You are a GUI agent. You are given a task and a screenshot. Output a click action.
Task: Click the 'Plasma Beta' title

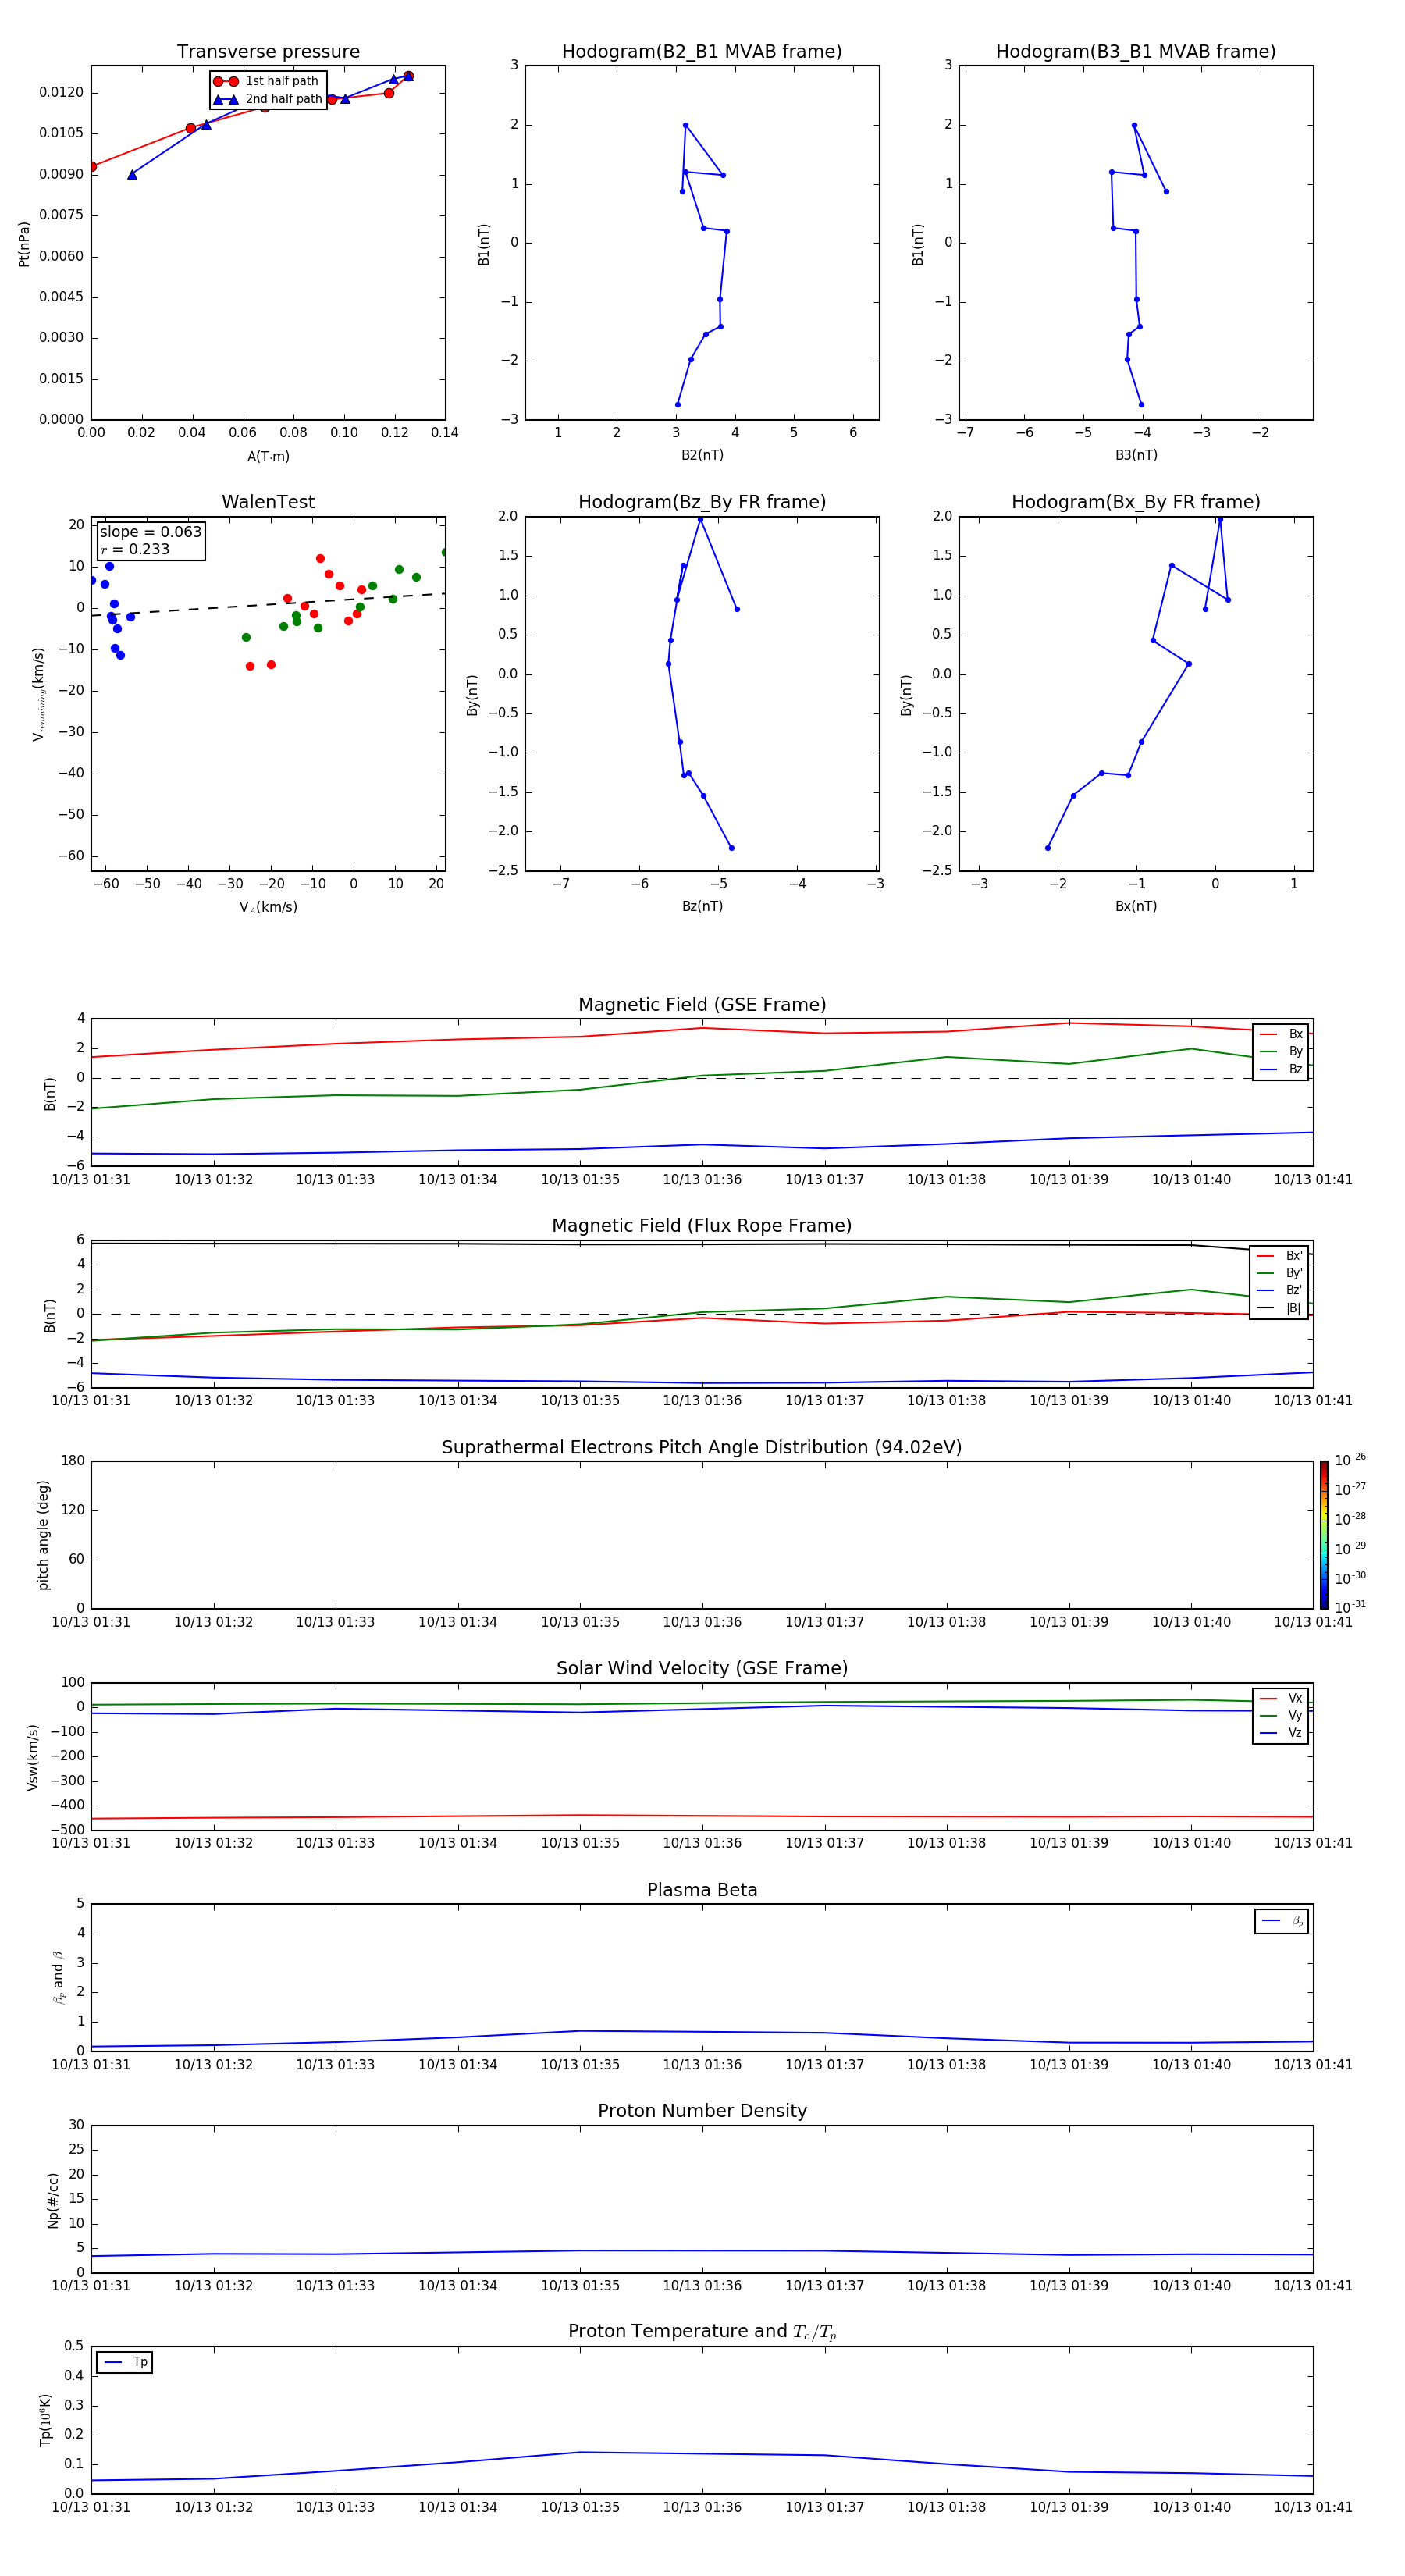702,1890
